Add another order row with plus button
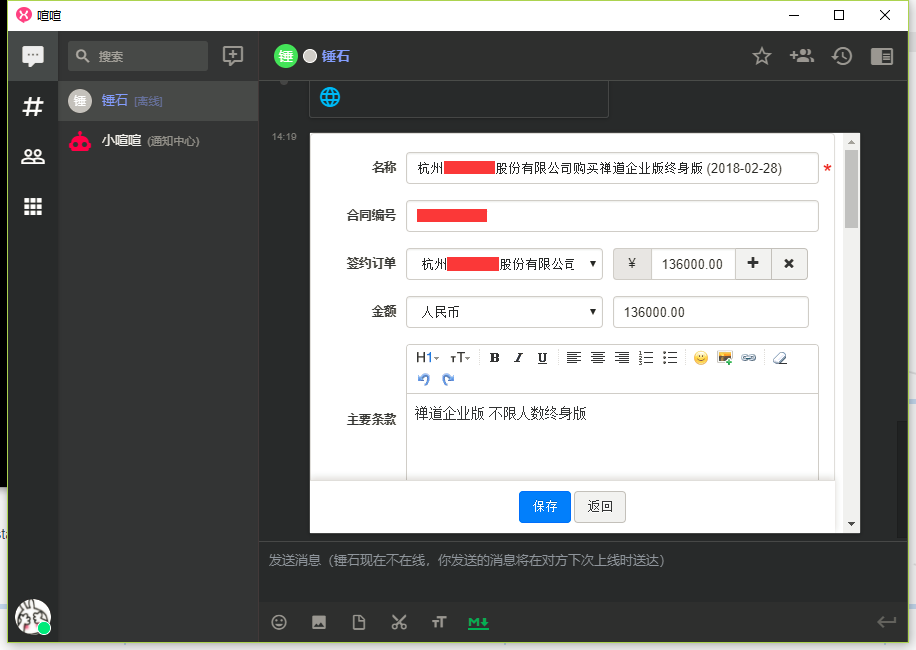This screenshot has height=650, width=916. click(x=753, y=264)
